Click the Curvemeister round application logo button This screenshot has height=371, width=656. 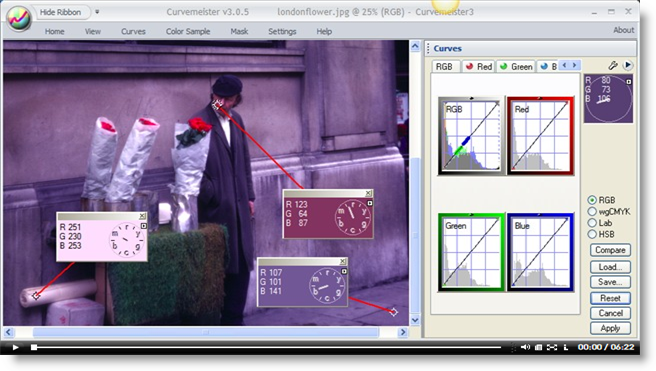19,18
